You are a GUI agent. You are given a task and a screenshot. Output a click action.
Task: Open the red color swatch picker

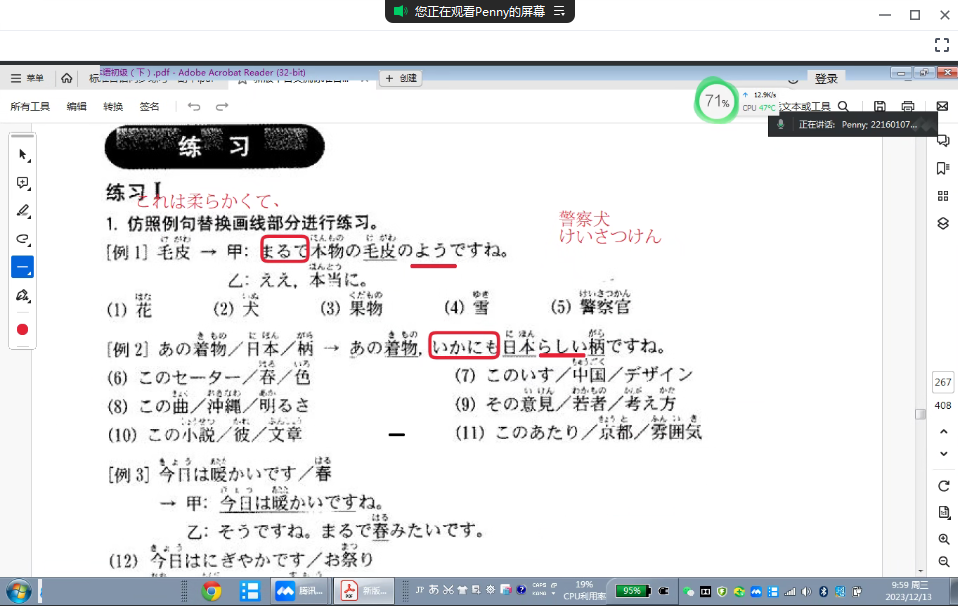(22, 329)
